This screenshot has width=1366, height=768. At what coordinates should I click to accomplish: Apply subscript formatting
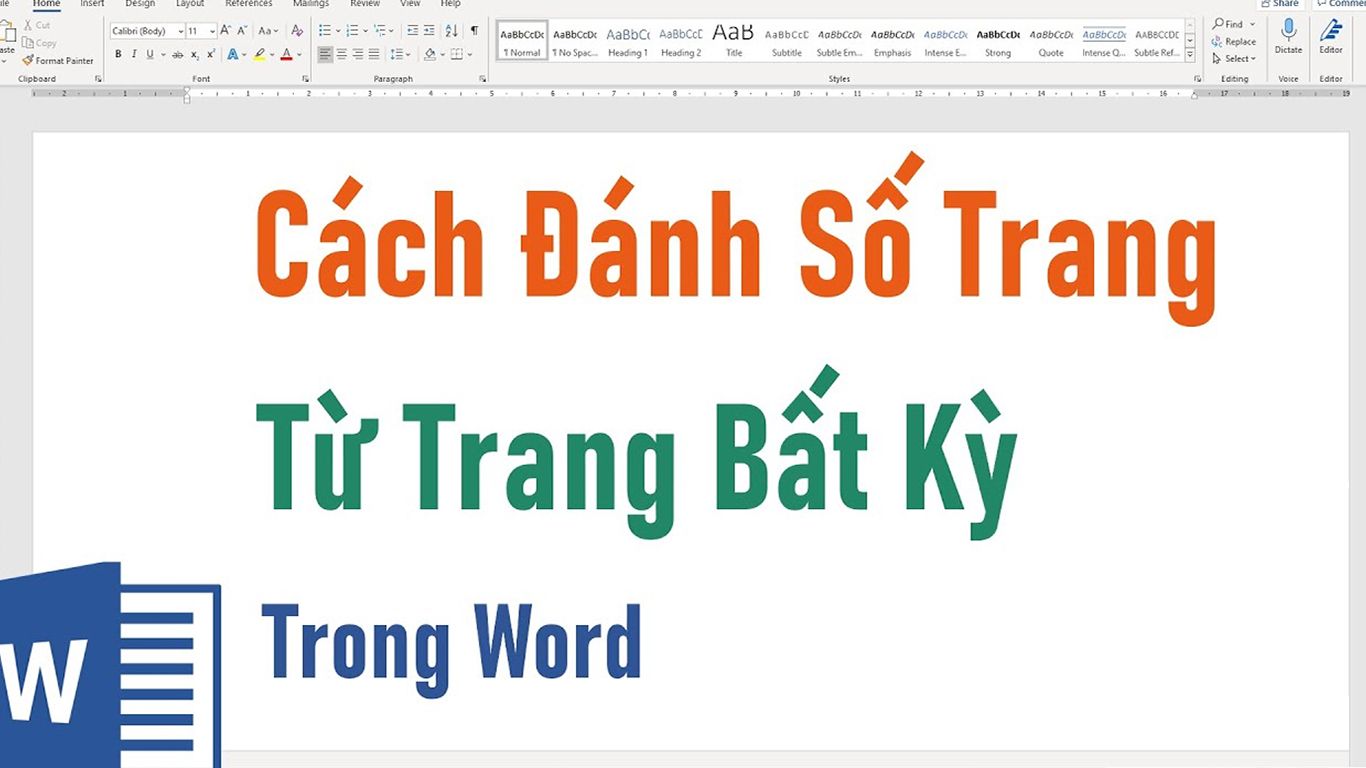(x=194, y=54)
